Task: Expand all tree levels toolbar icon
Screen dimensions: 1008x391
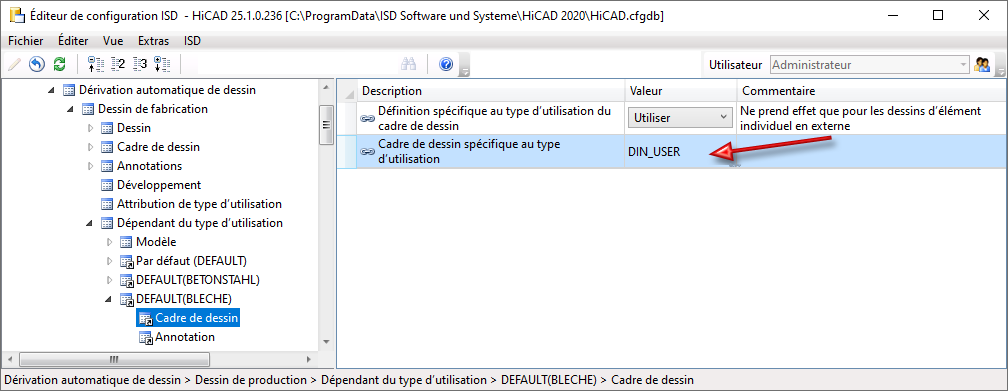Action: 162,64
